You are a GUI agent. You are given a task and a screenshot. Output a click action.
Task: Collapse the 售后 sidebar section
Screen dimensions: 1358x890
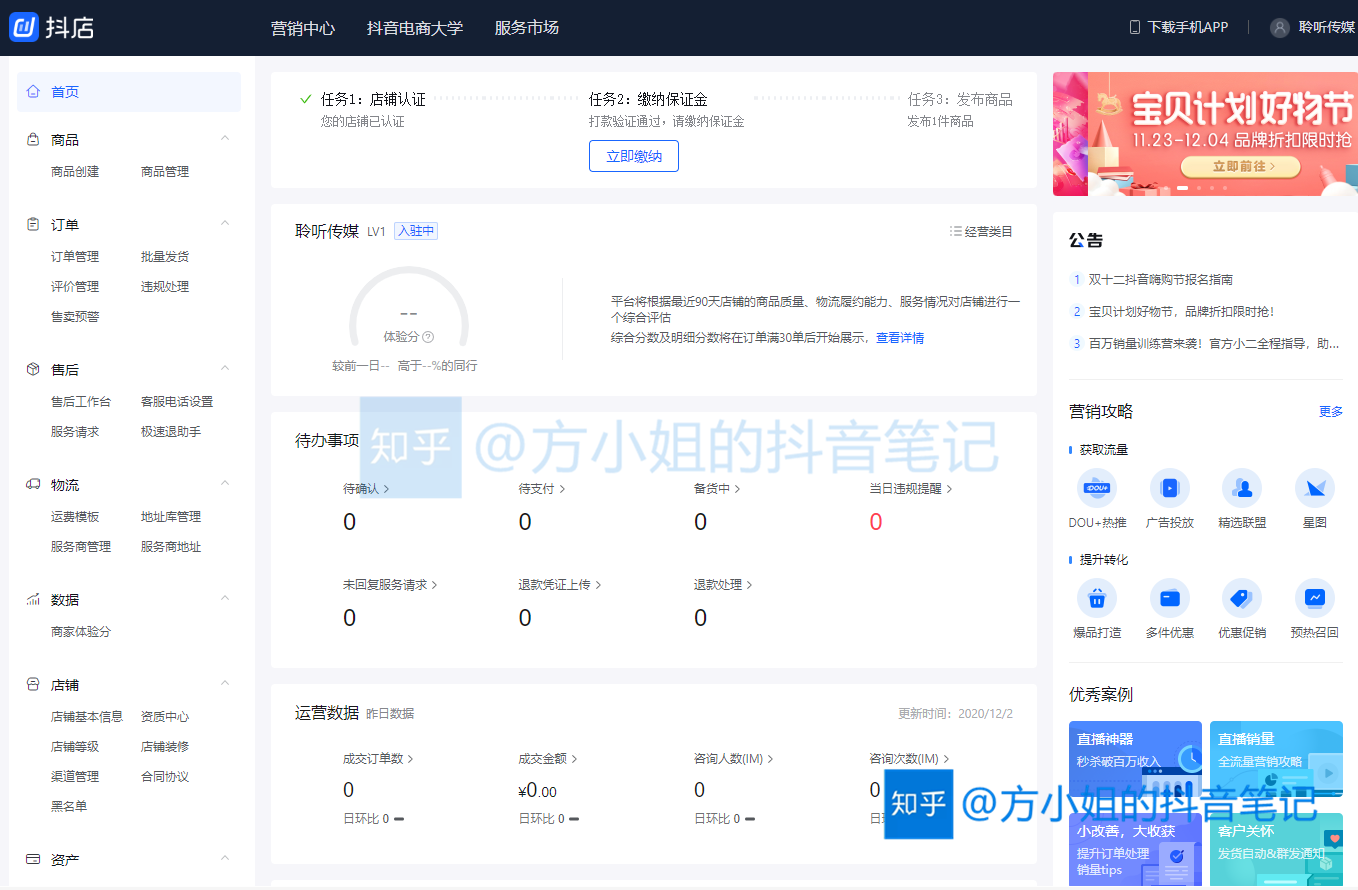(225, 369)
